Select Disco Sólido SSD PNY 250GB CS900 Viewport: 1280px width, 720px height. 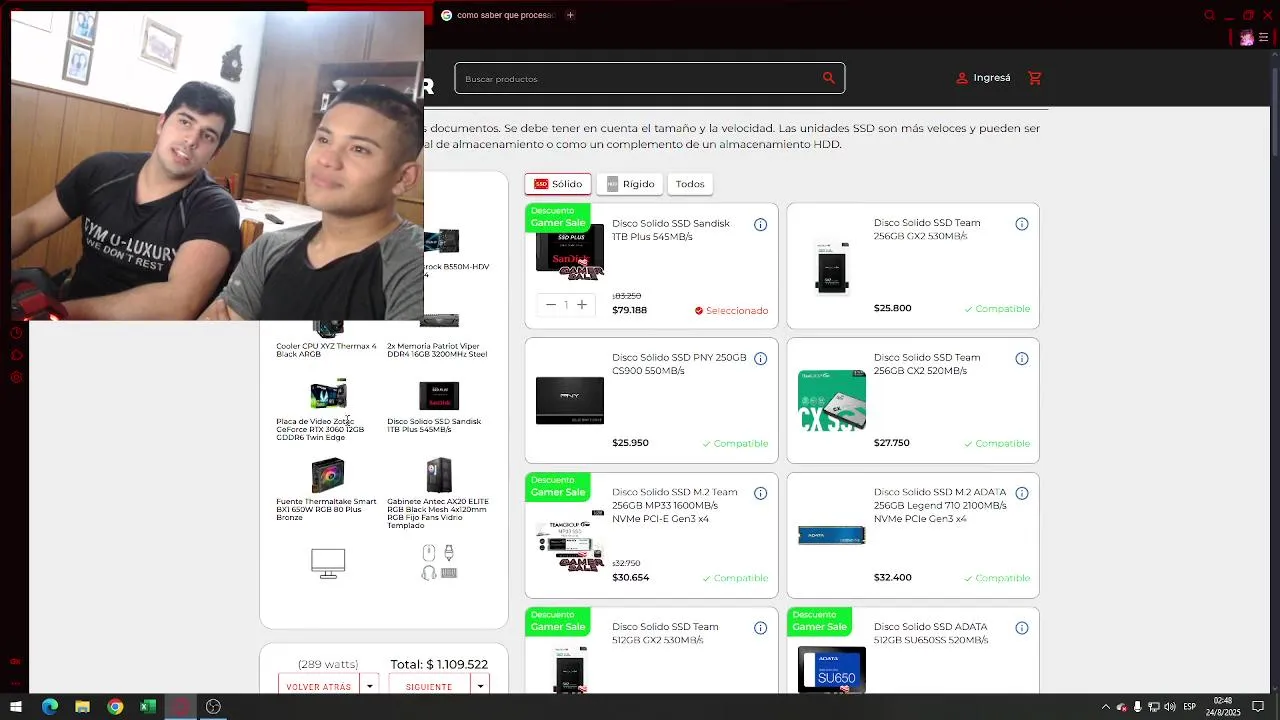point(651,400)
